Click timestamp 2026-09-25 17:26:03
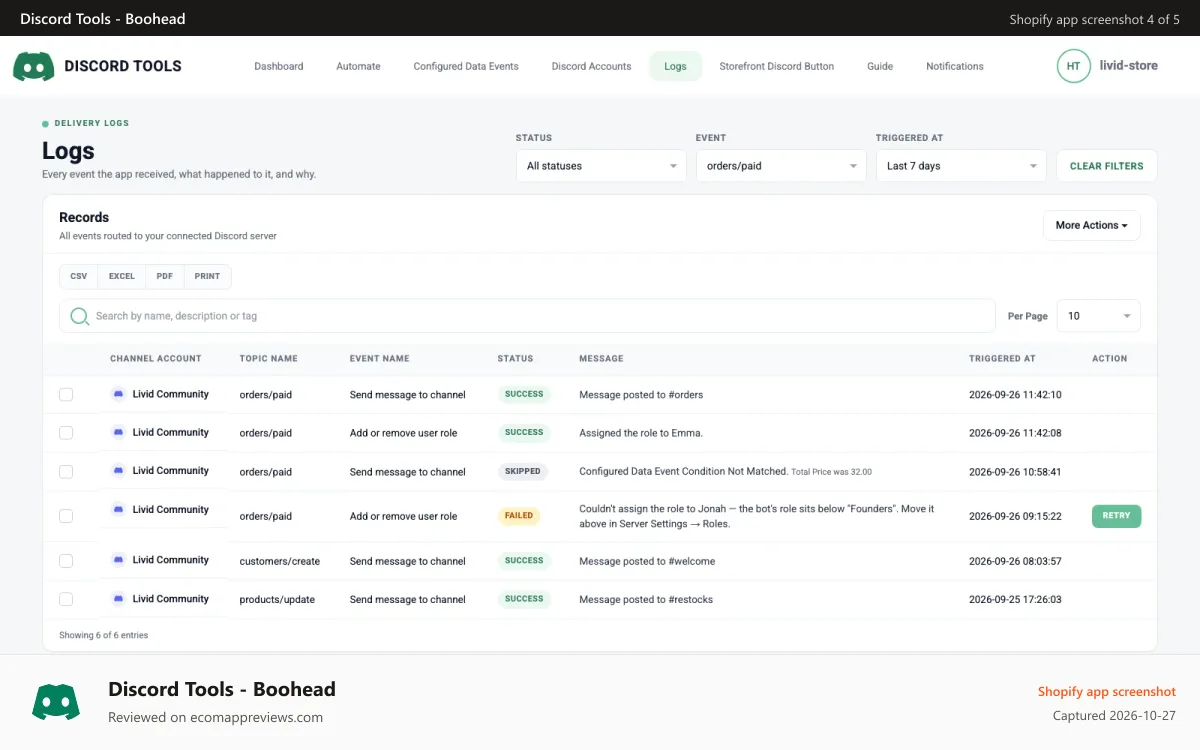 tap(1015, 599)
